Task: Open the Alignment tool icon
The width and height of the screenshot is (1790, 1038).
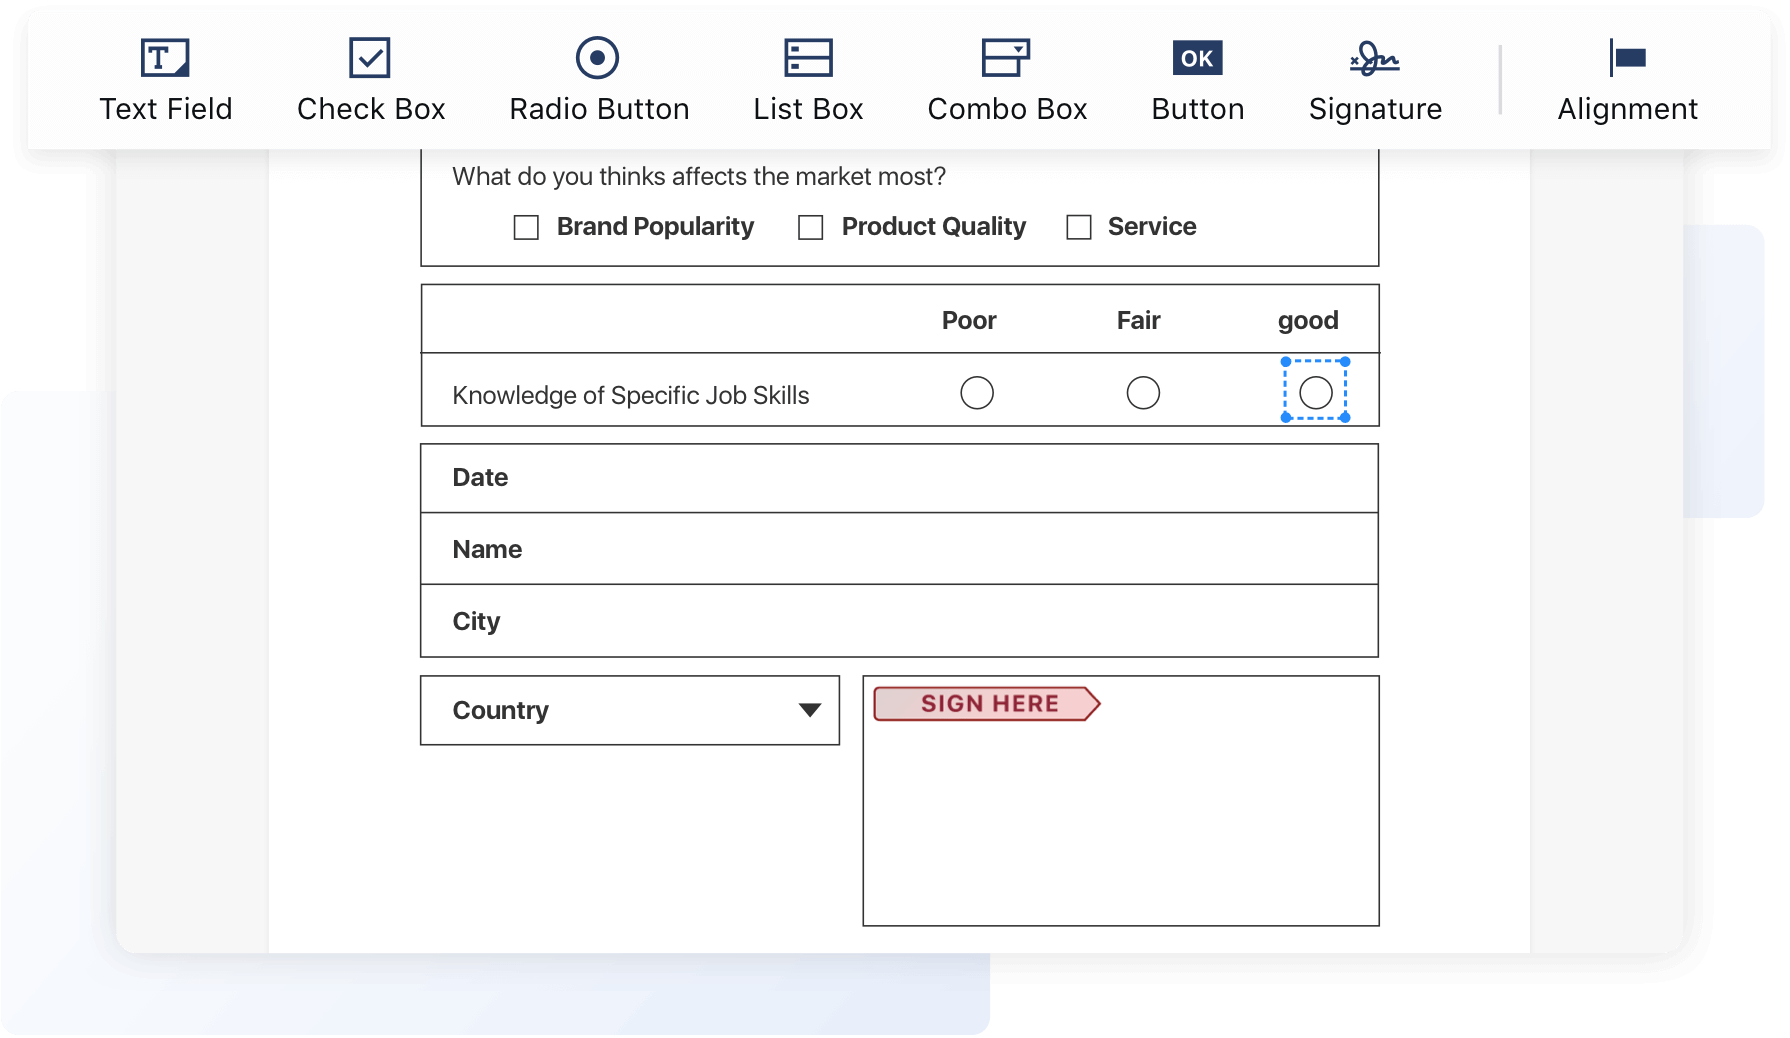Action: 1627,58
